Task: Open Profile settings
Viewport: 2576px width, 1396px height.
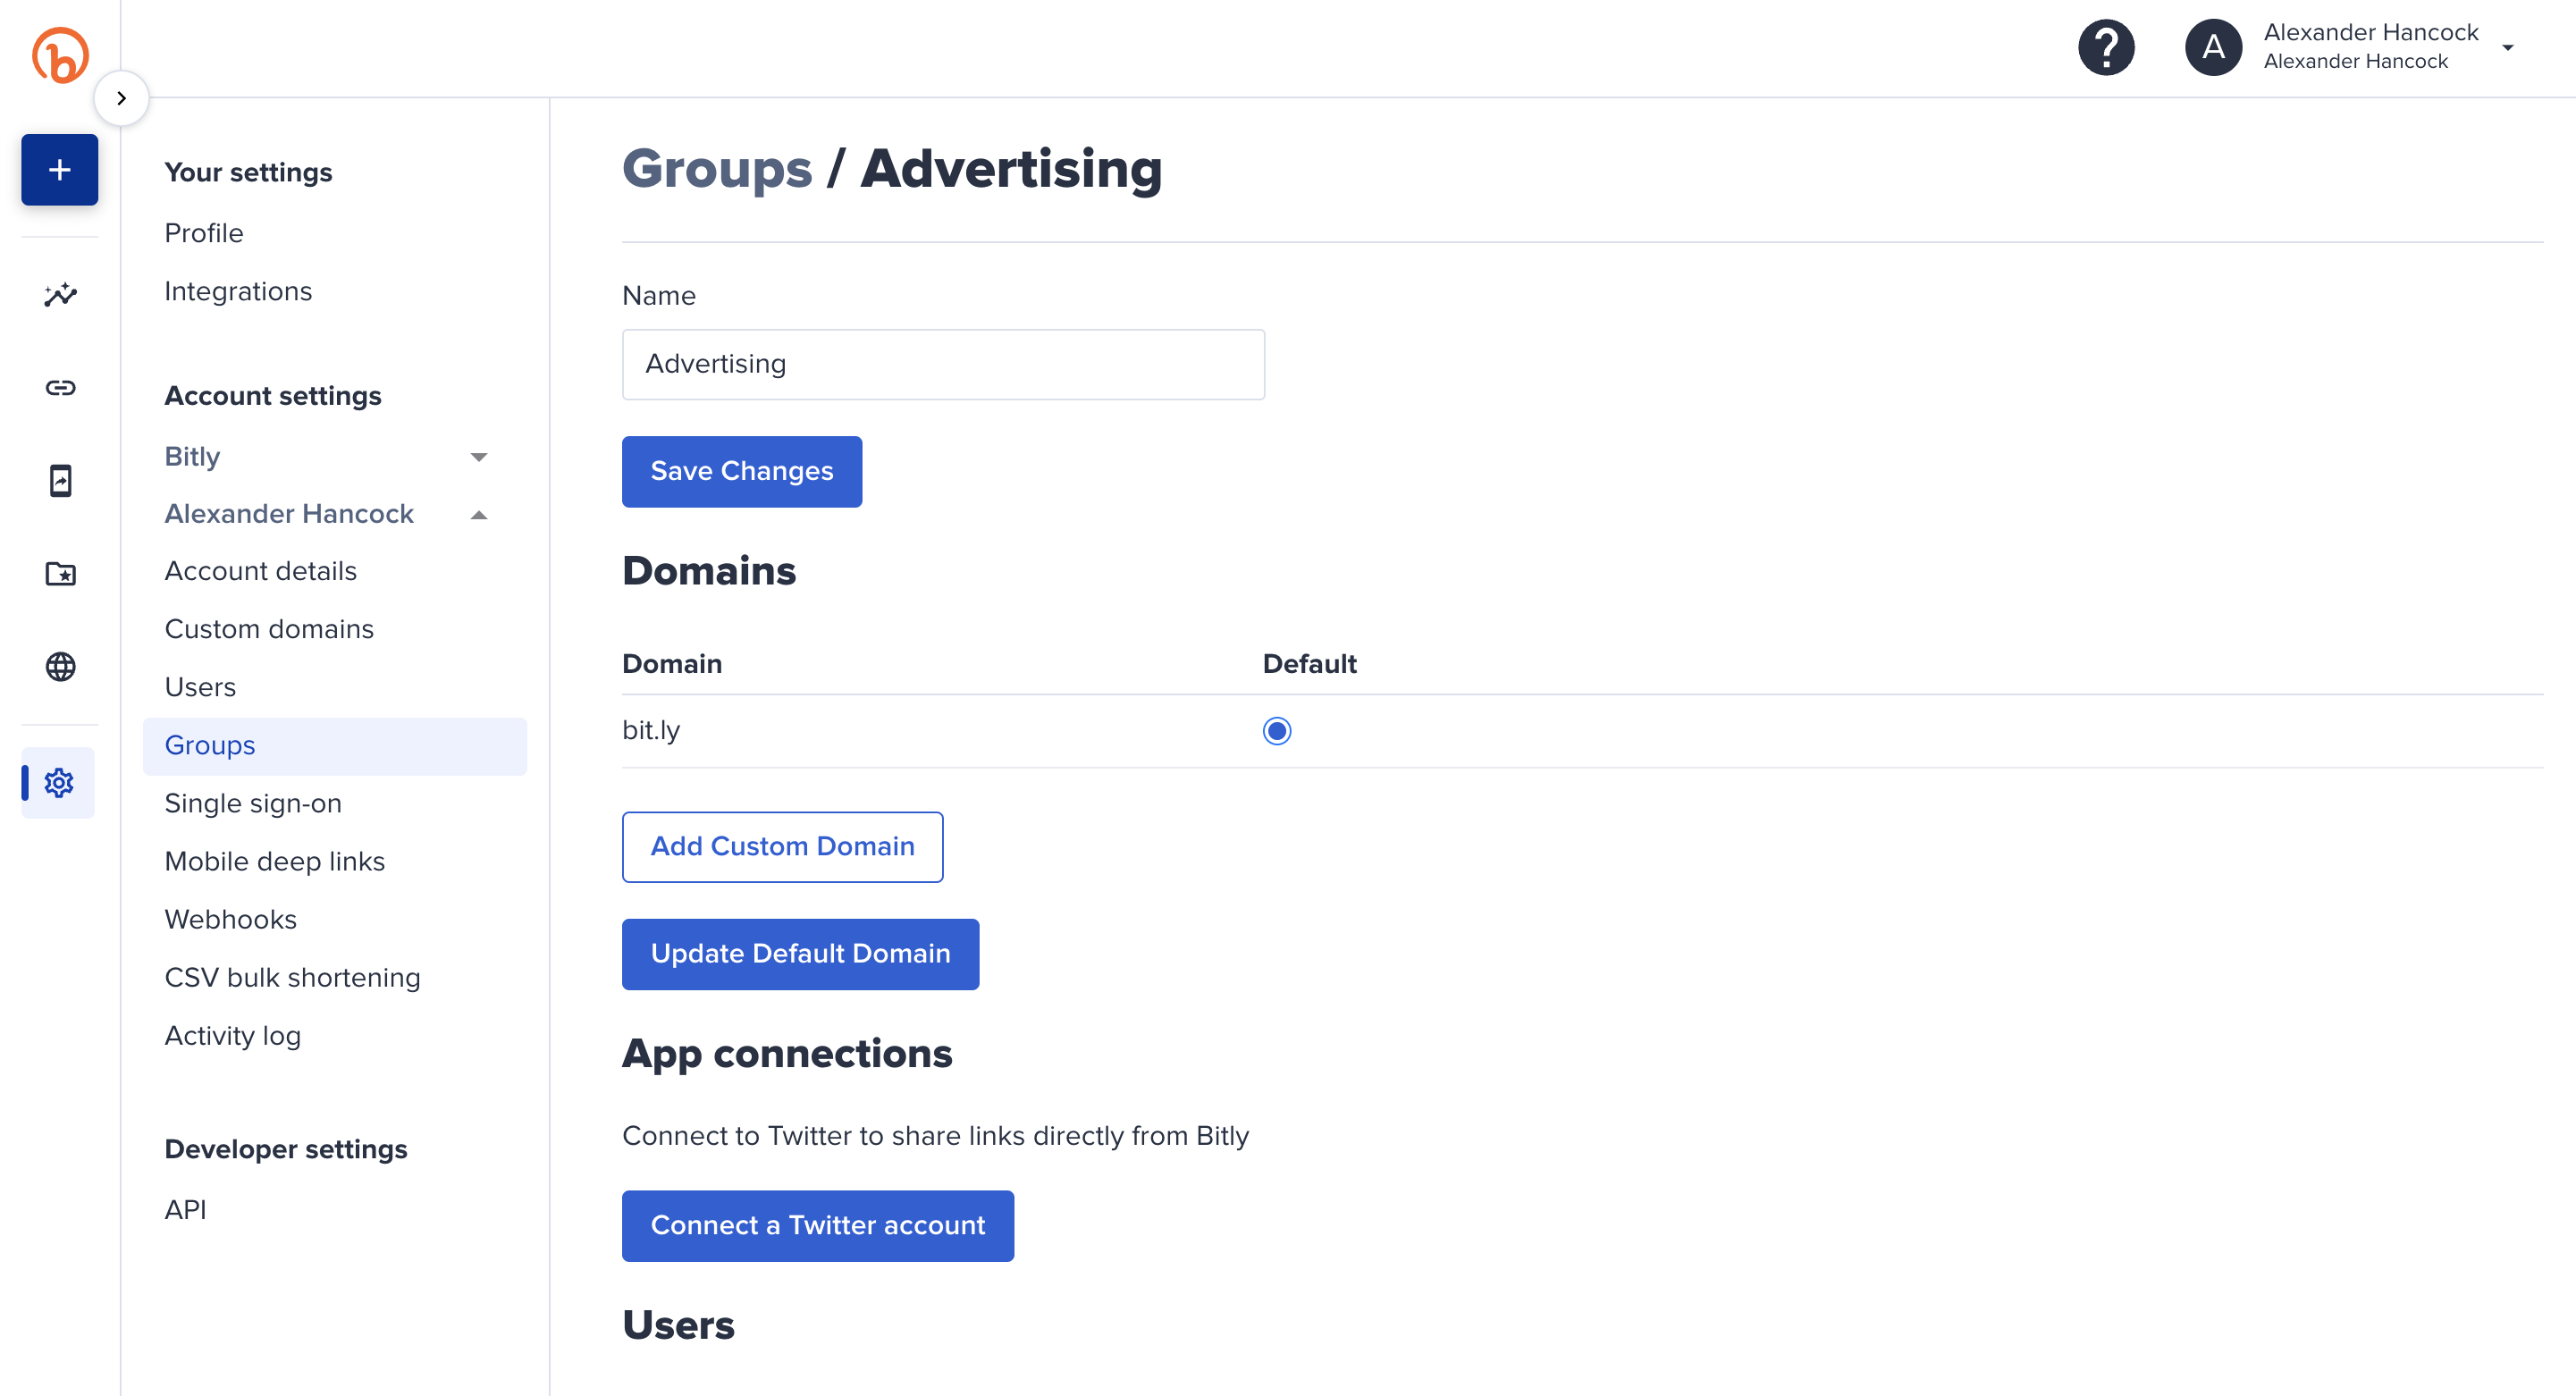Action: [x=204, y=233]
